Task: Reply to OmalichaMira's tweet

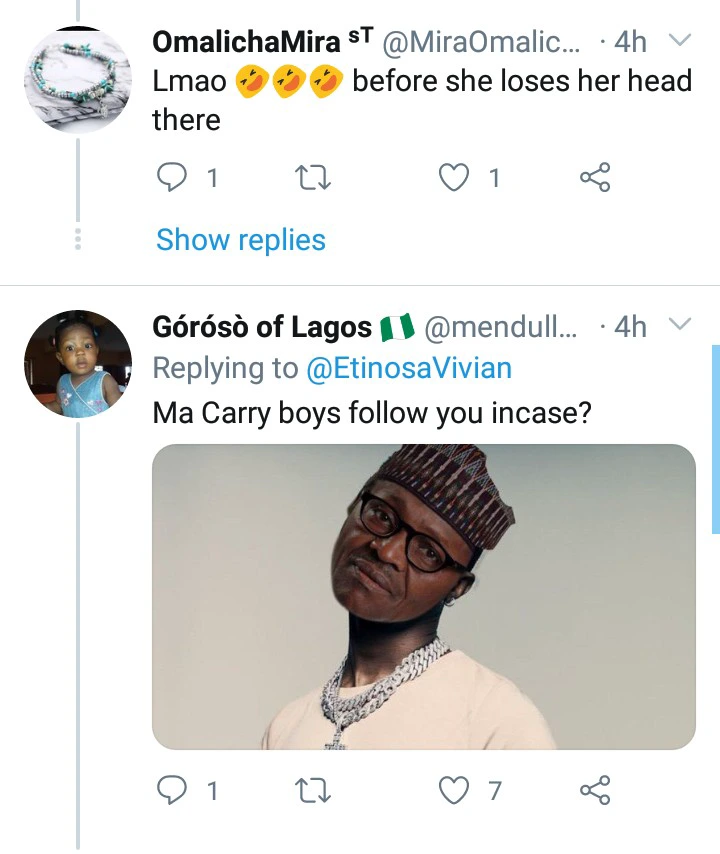Action: pyautogui.click(x=173, y=178)
